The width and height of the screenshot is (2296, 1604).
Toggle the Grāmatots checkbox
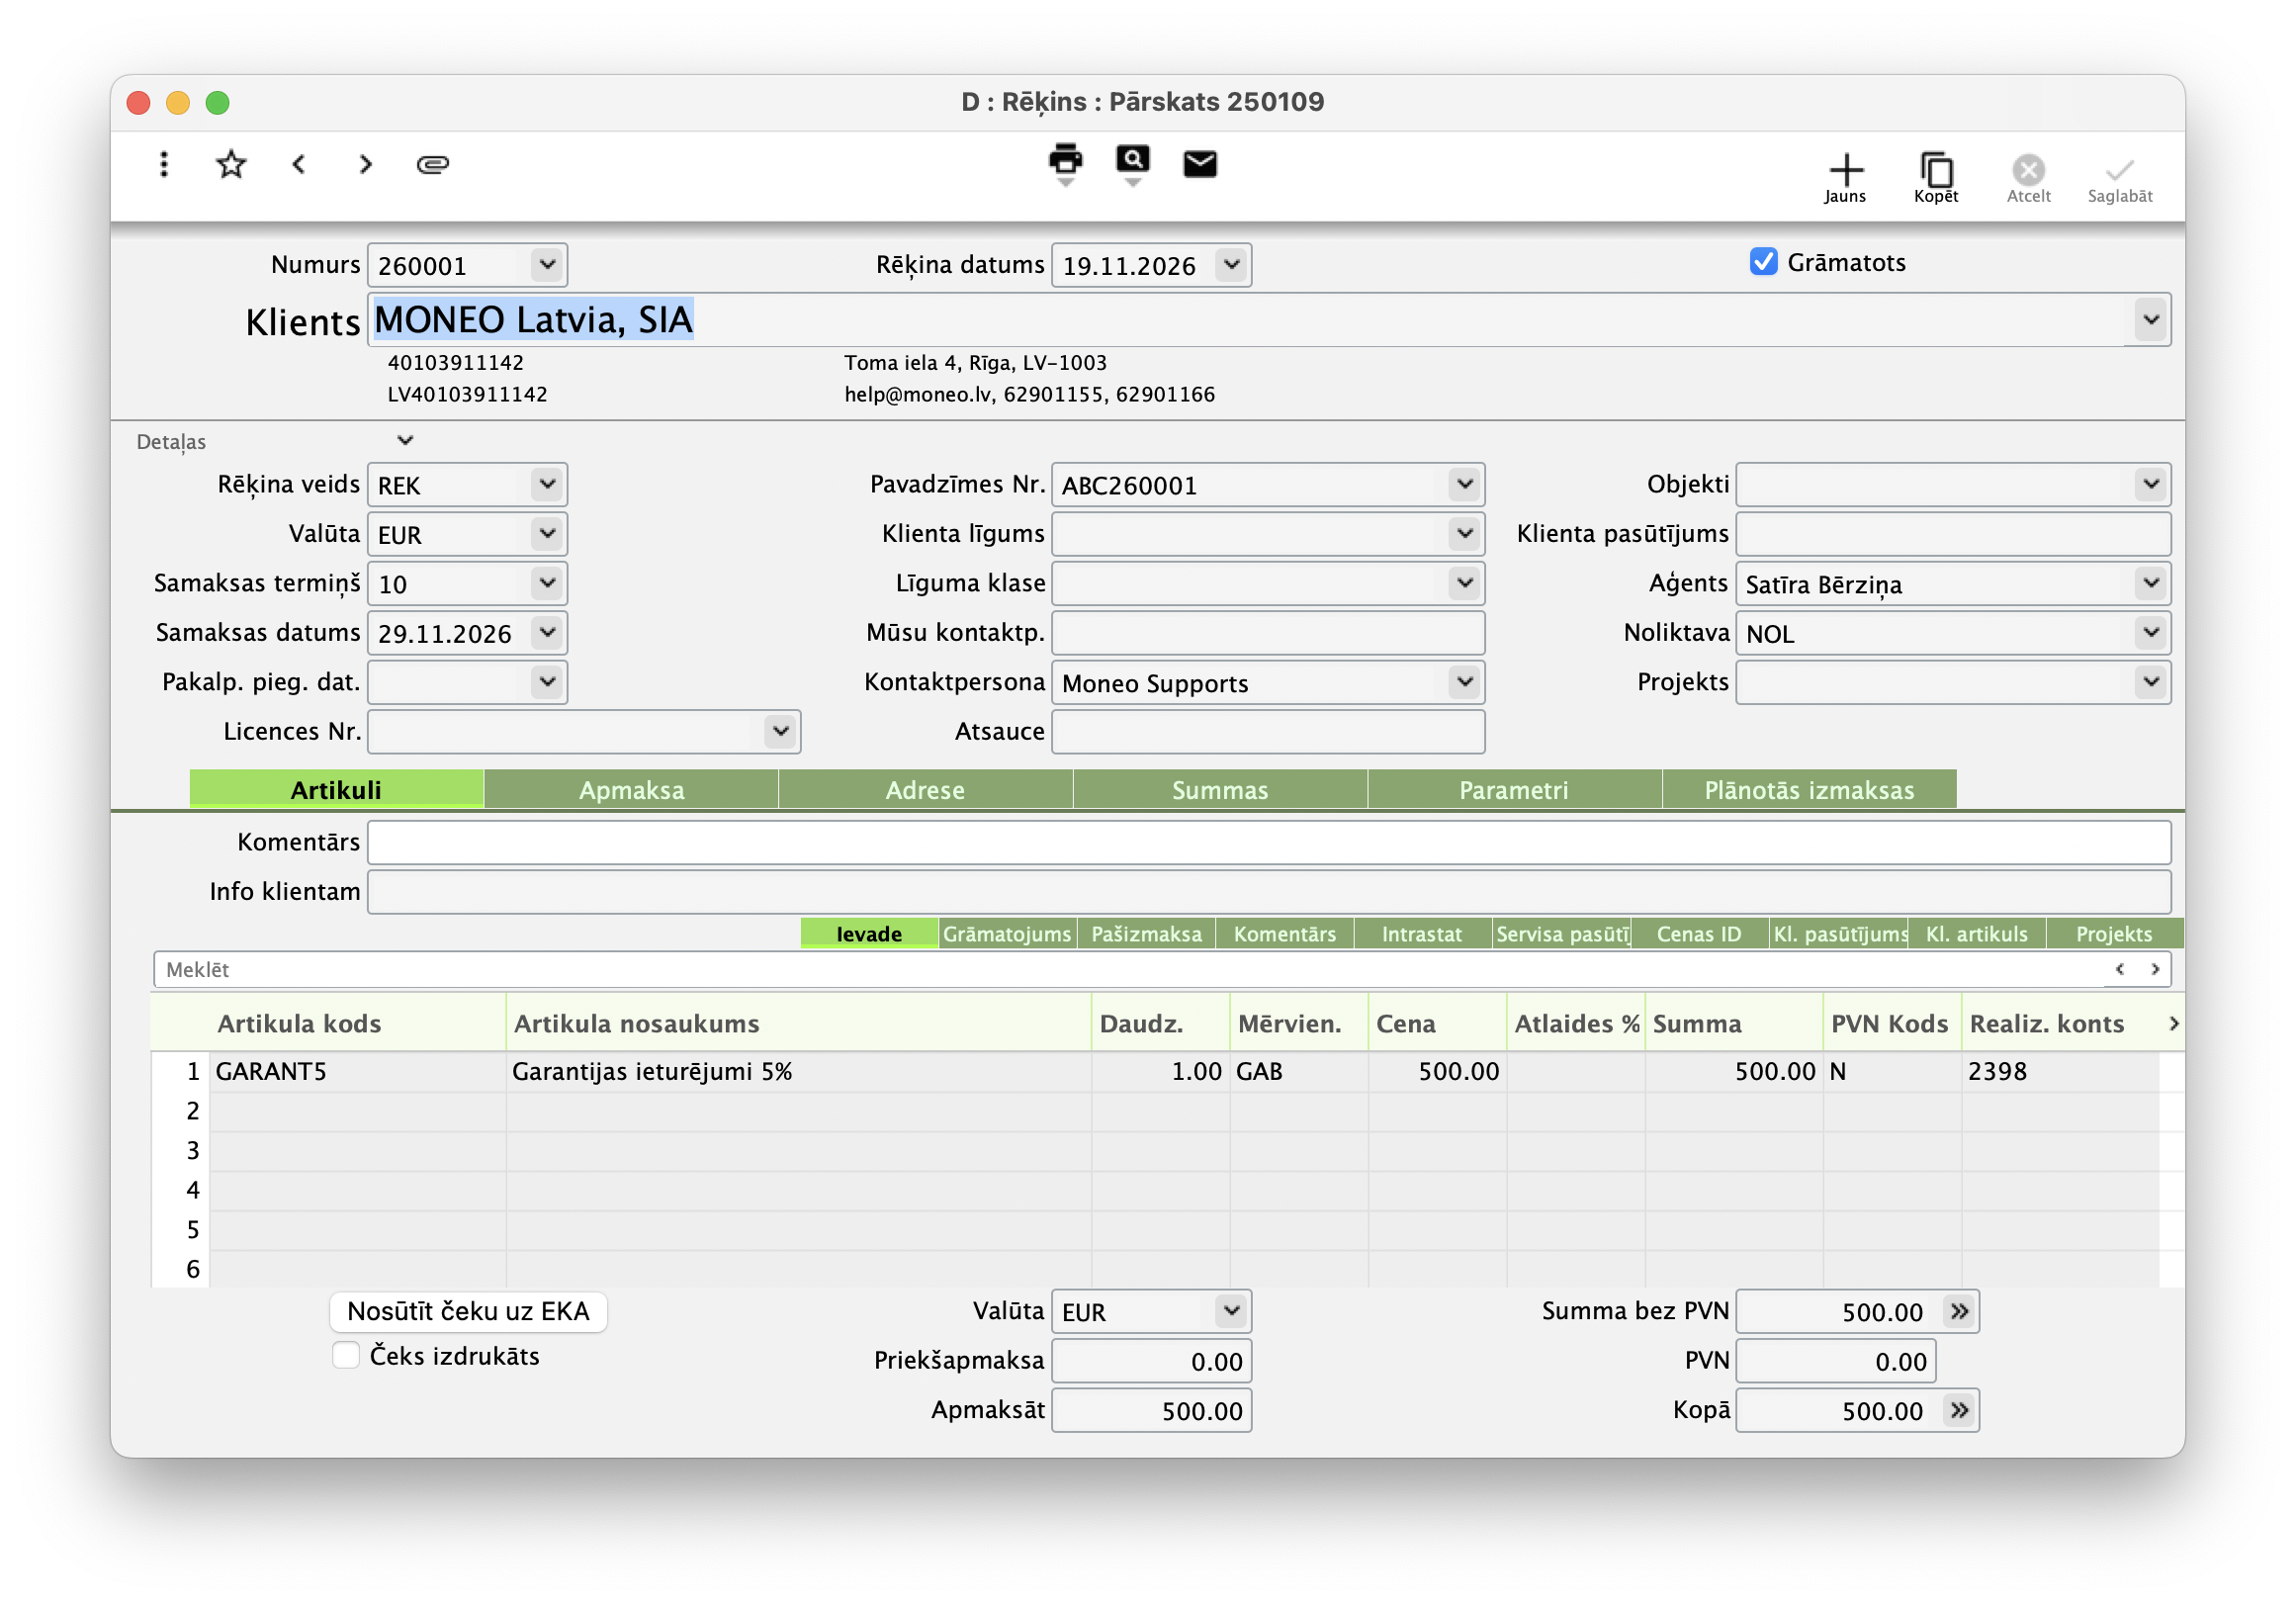[x=1763, y=262]
